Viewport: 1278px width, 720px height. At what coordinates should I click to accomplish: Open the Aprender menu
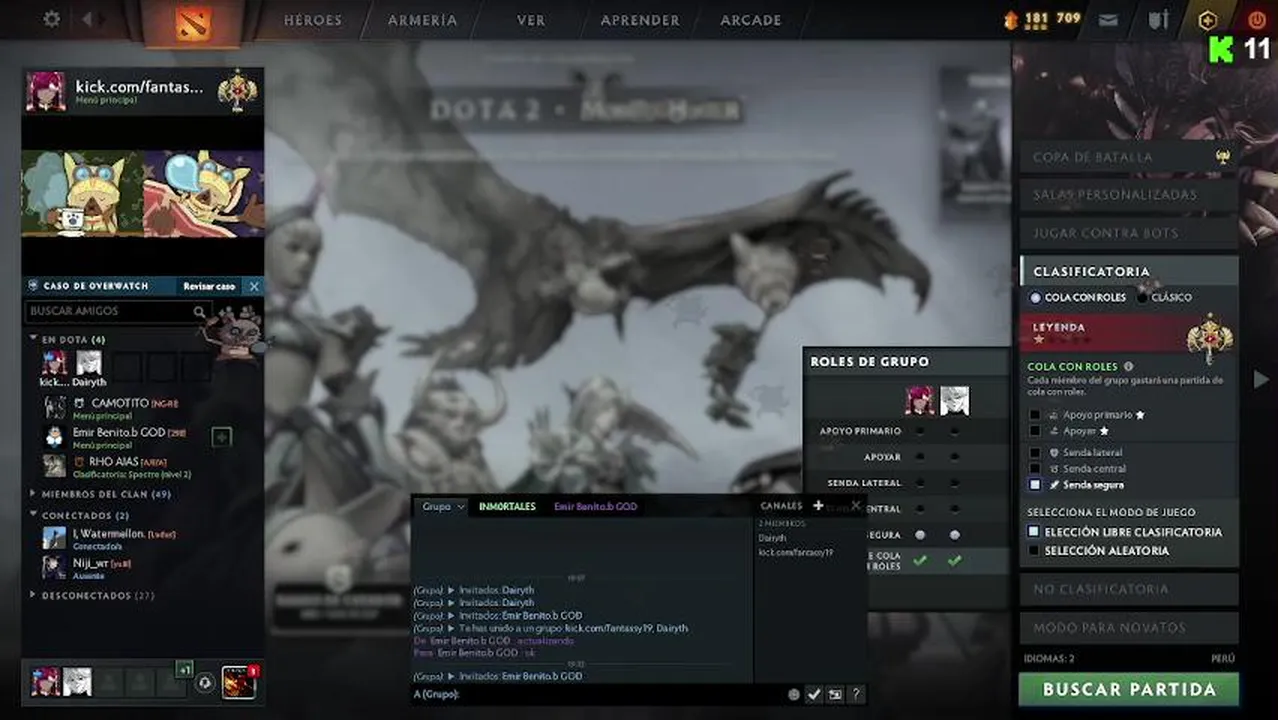(x=640, y=20)
